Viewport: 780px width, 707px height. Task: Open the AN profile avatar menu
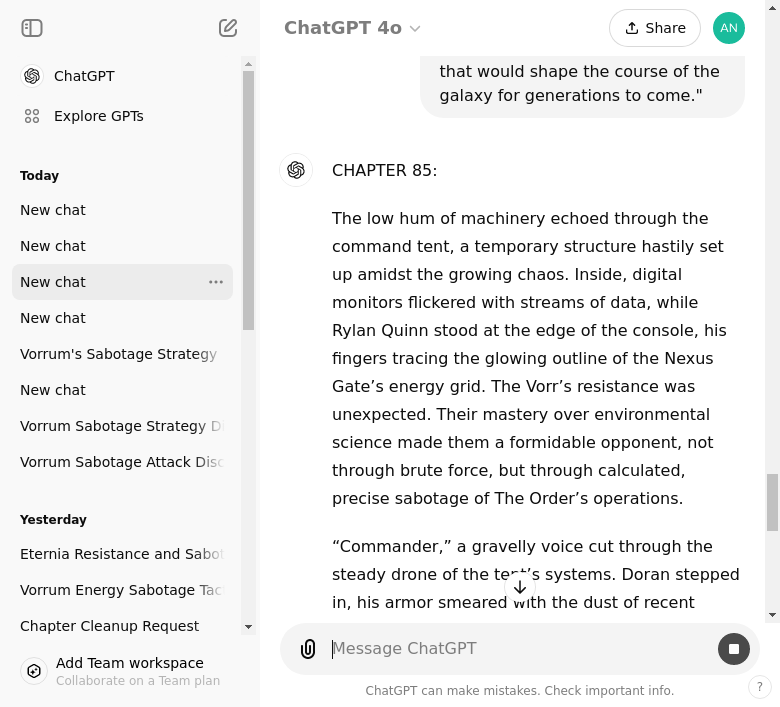point(728,28)
